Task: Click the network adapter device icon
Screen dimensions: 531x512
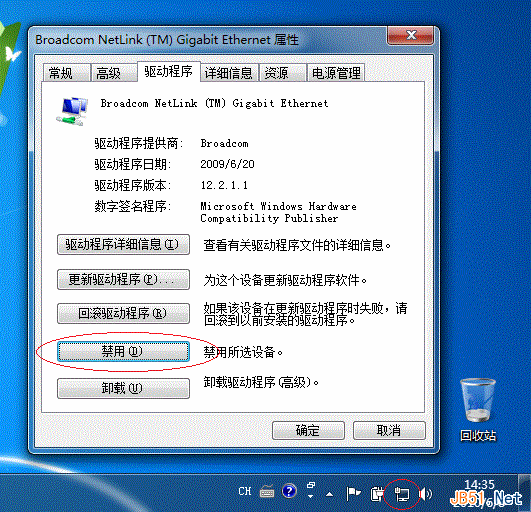Action: click(72, 111)
